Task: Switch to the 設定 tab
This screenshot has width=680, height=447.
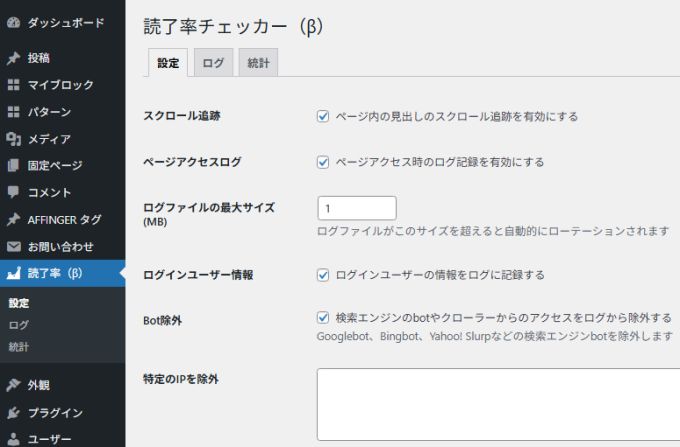Action: coord(168,63)
